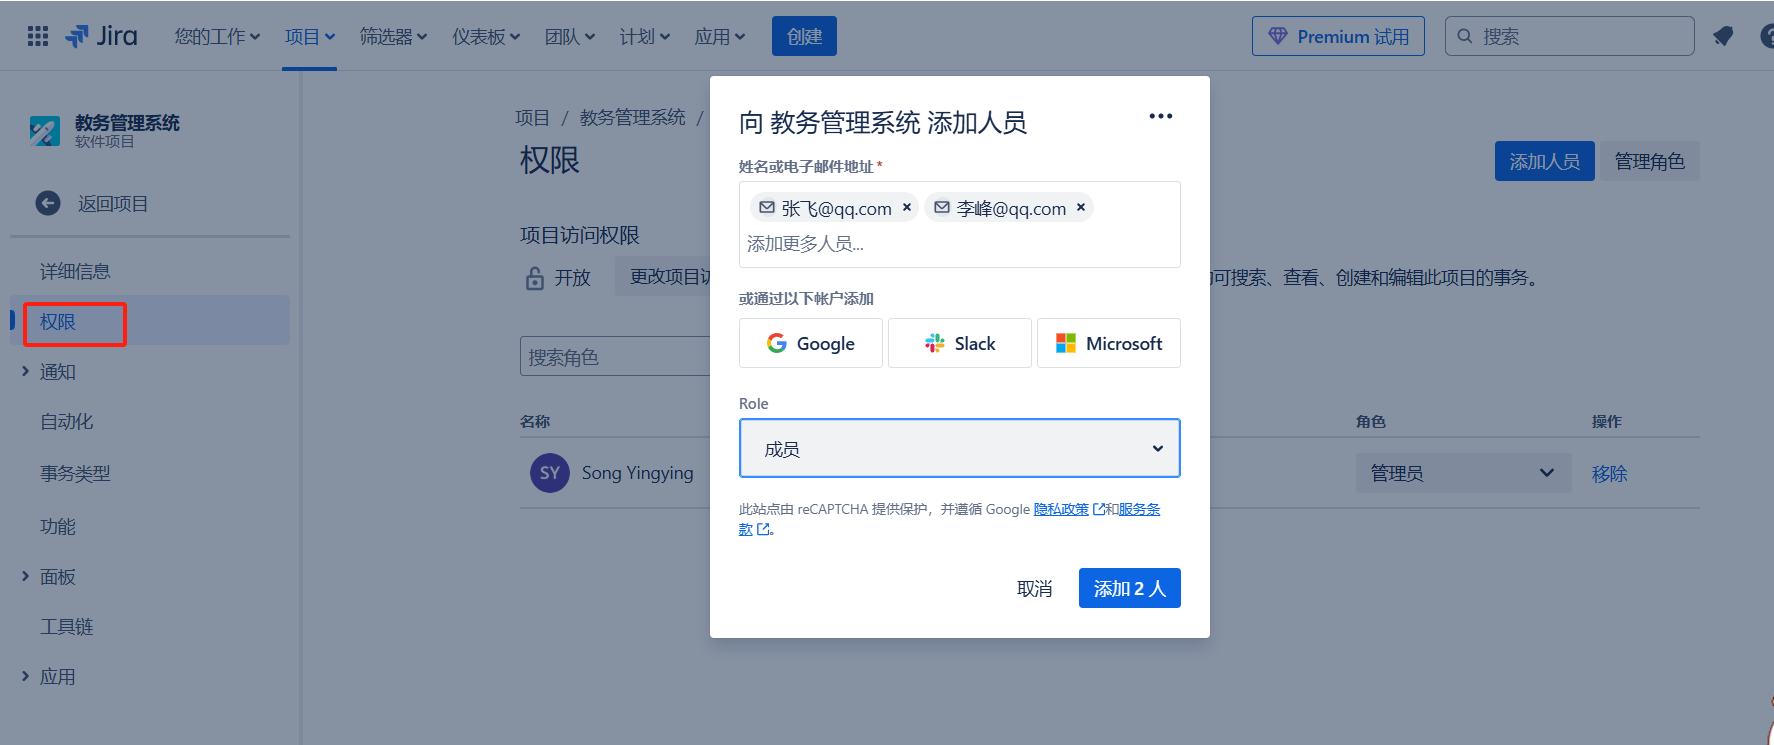Screen dimensions: 1774x745
Task: Add people via Microsoft account
Action: pos(1109,343)
